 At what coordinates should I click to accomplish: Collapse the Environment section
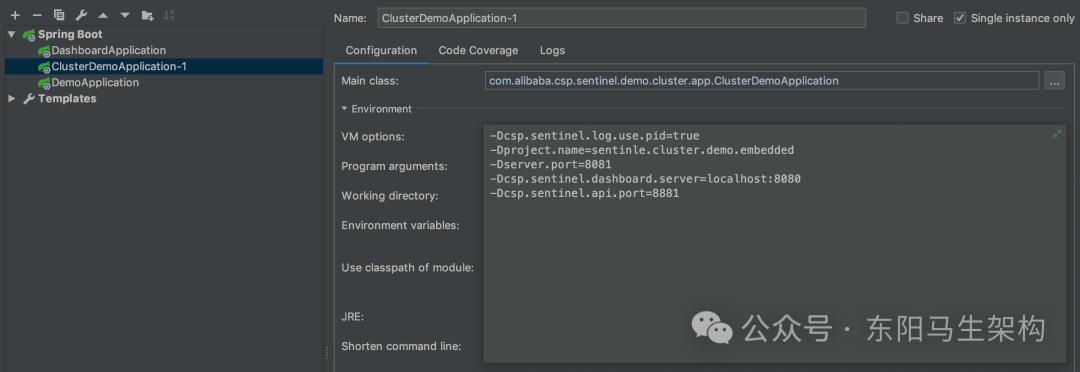tap(345, 109)
